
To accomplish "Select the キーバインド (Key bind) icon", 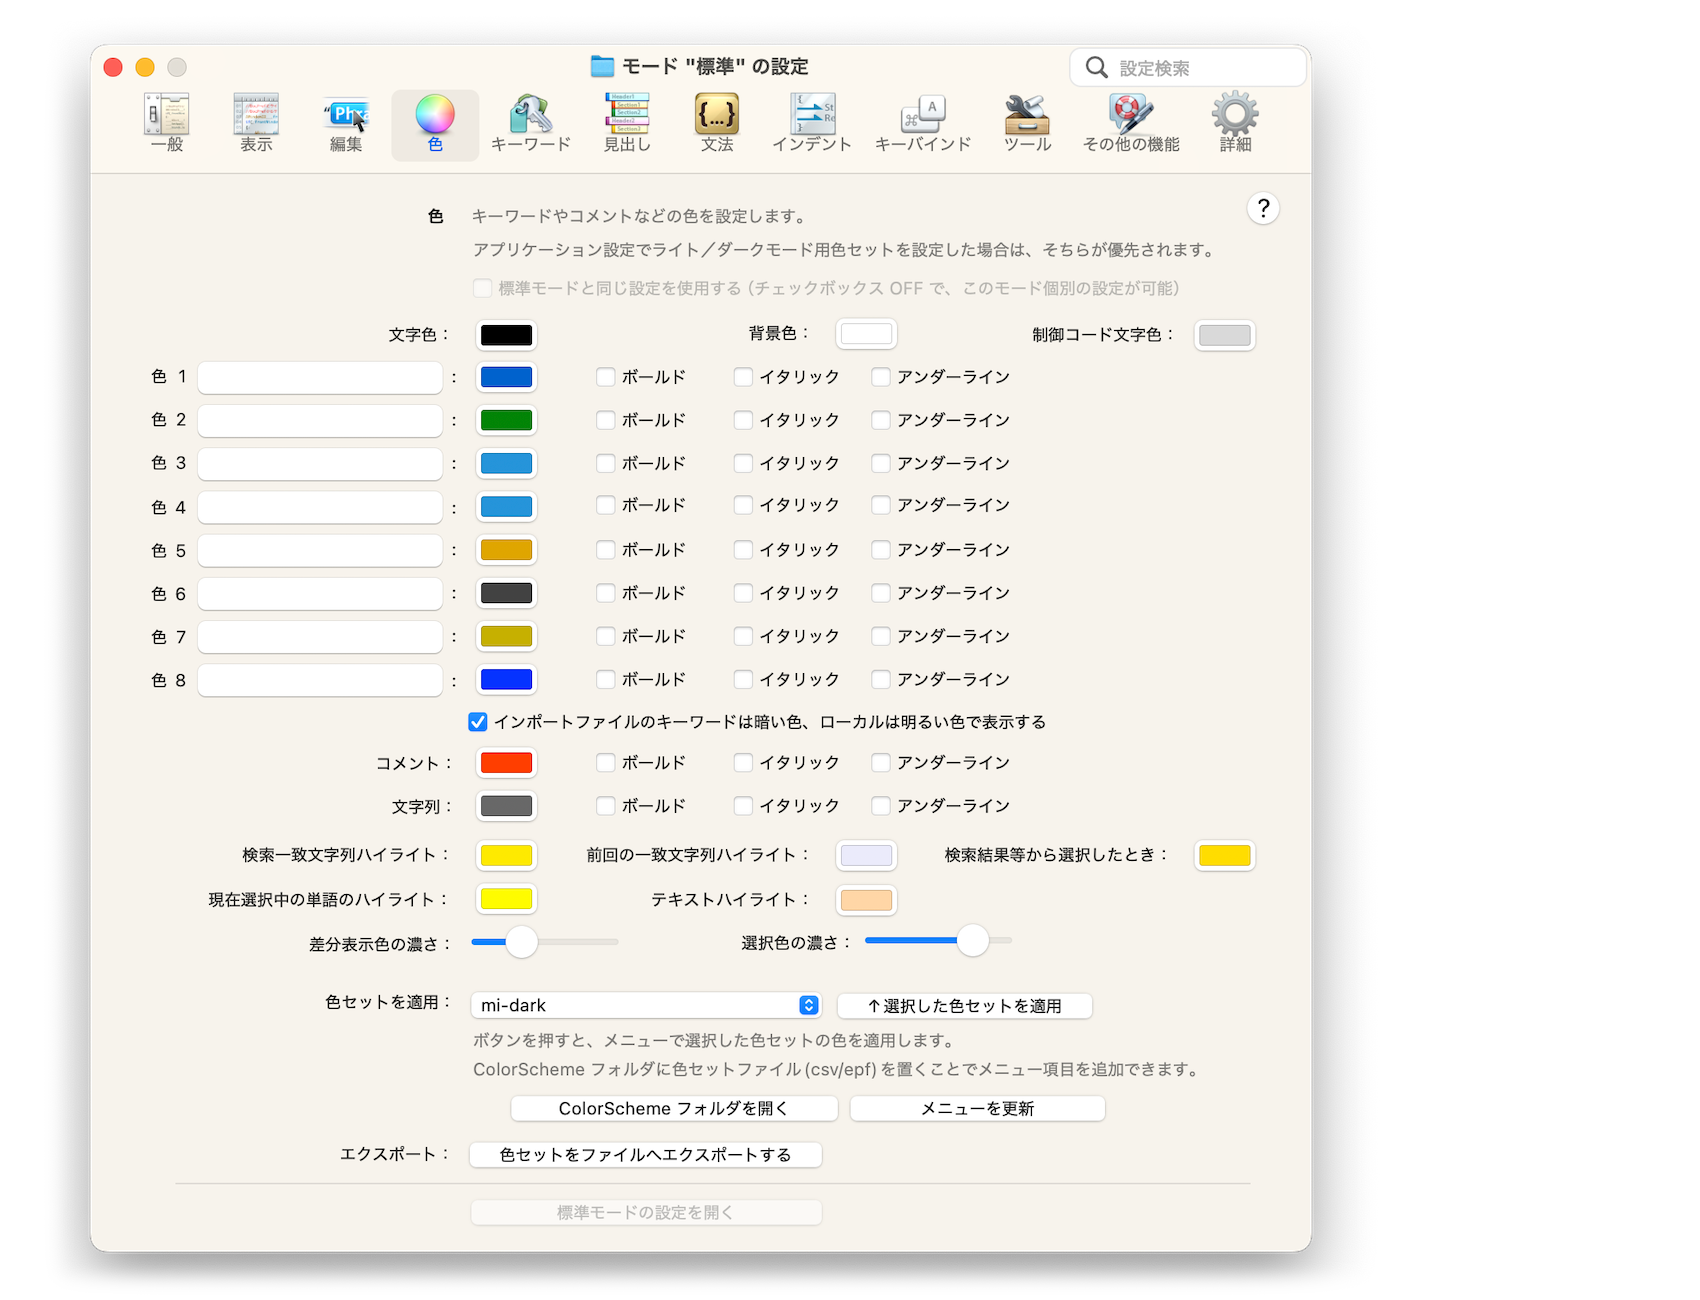I will pos(922,124).
